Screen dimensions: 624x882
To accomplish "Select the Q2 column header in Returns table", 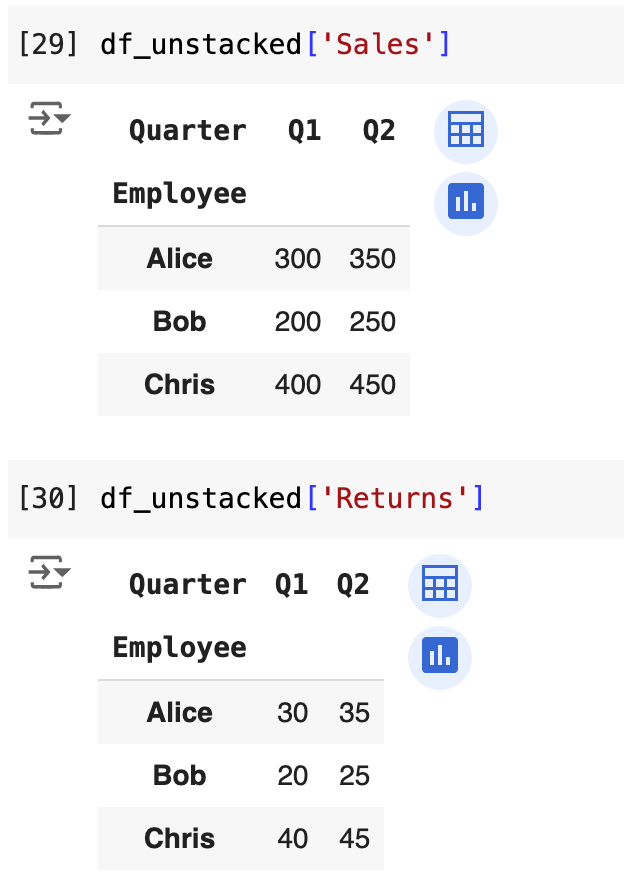I will click(x=353, y=585).
